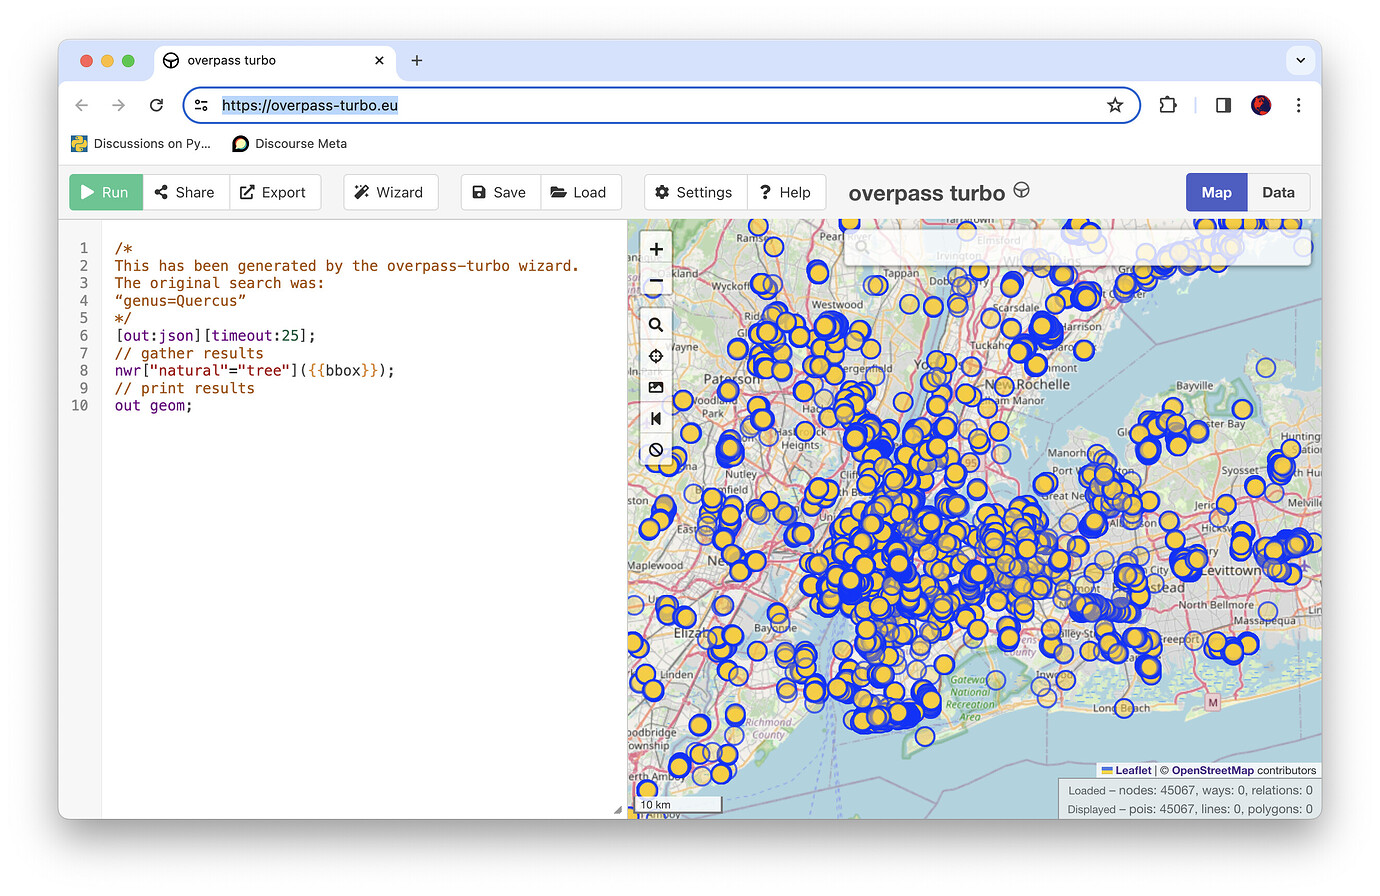This screenshot has height=896, width=1380.
Task: Open Chrome's three-dot menu
Action: click(1298, 105)
